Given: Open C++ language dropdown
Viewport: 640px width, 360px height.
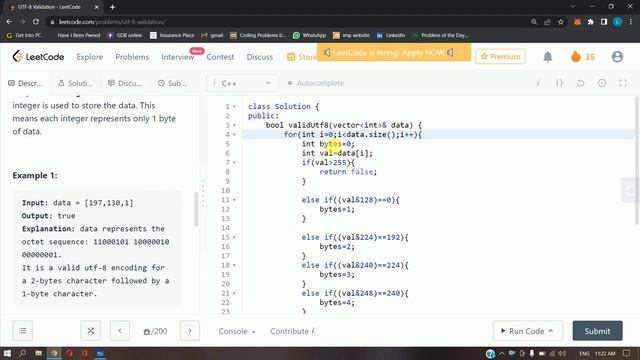Looking at the screenshot, I should click(x=242, y=83).
